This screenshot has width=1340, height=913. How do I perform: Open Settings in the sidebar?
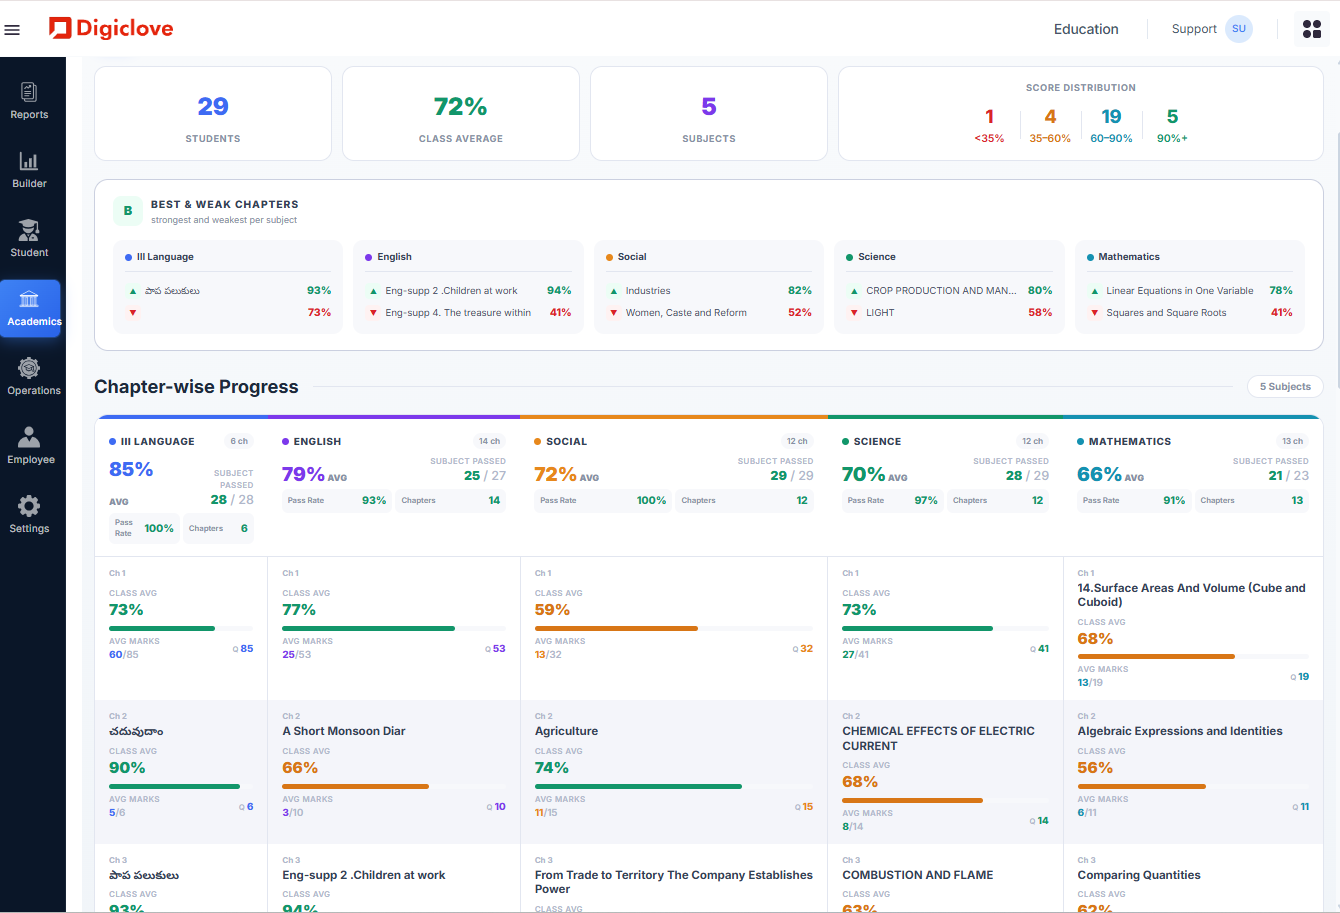tap(29, 516)
